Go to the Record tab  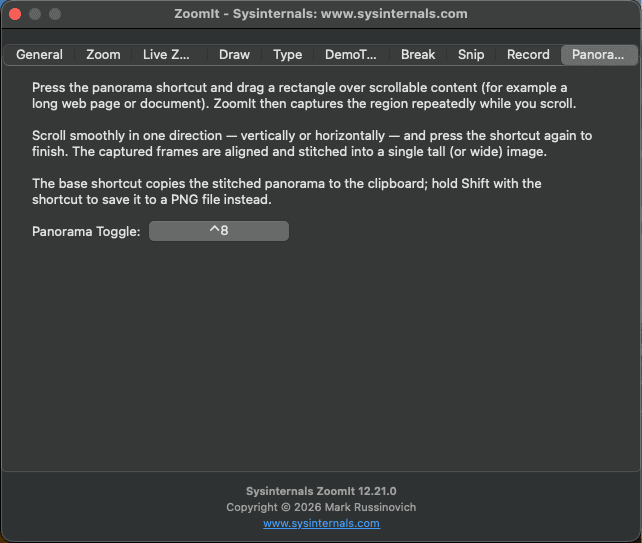528,54
